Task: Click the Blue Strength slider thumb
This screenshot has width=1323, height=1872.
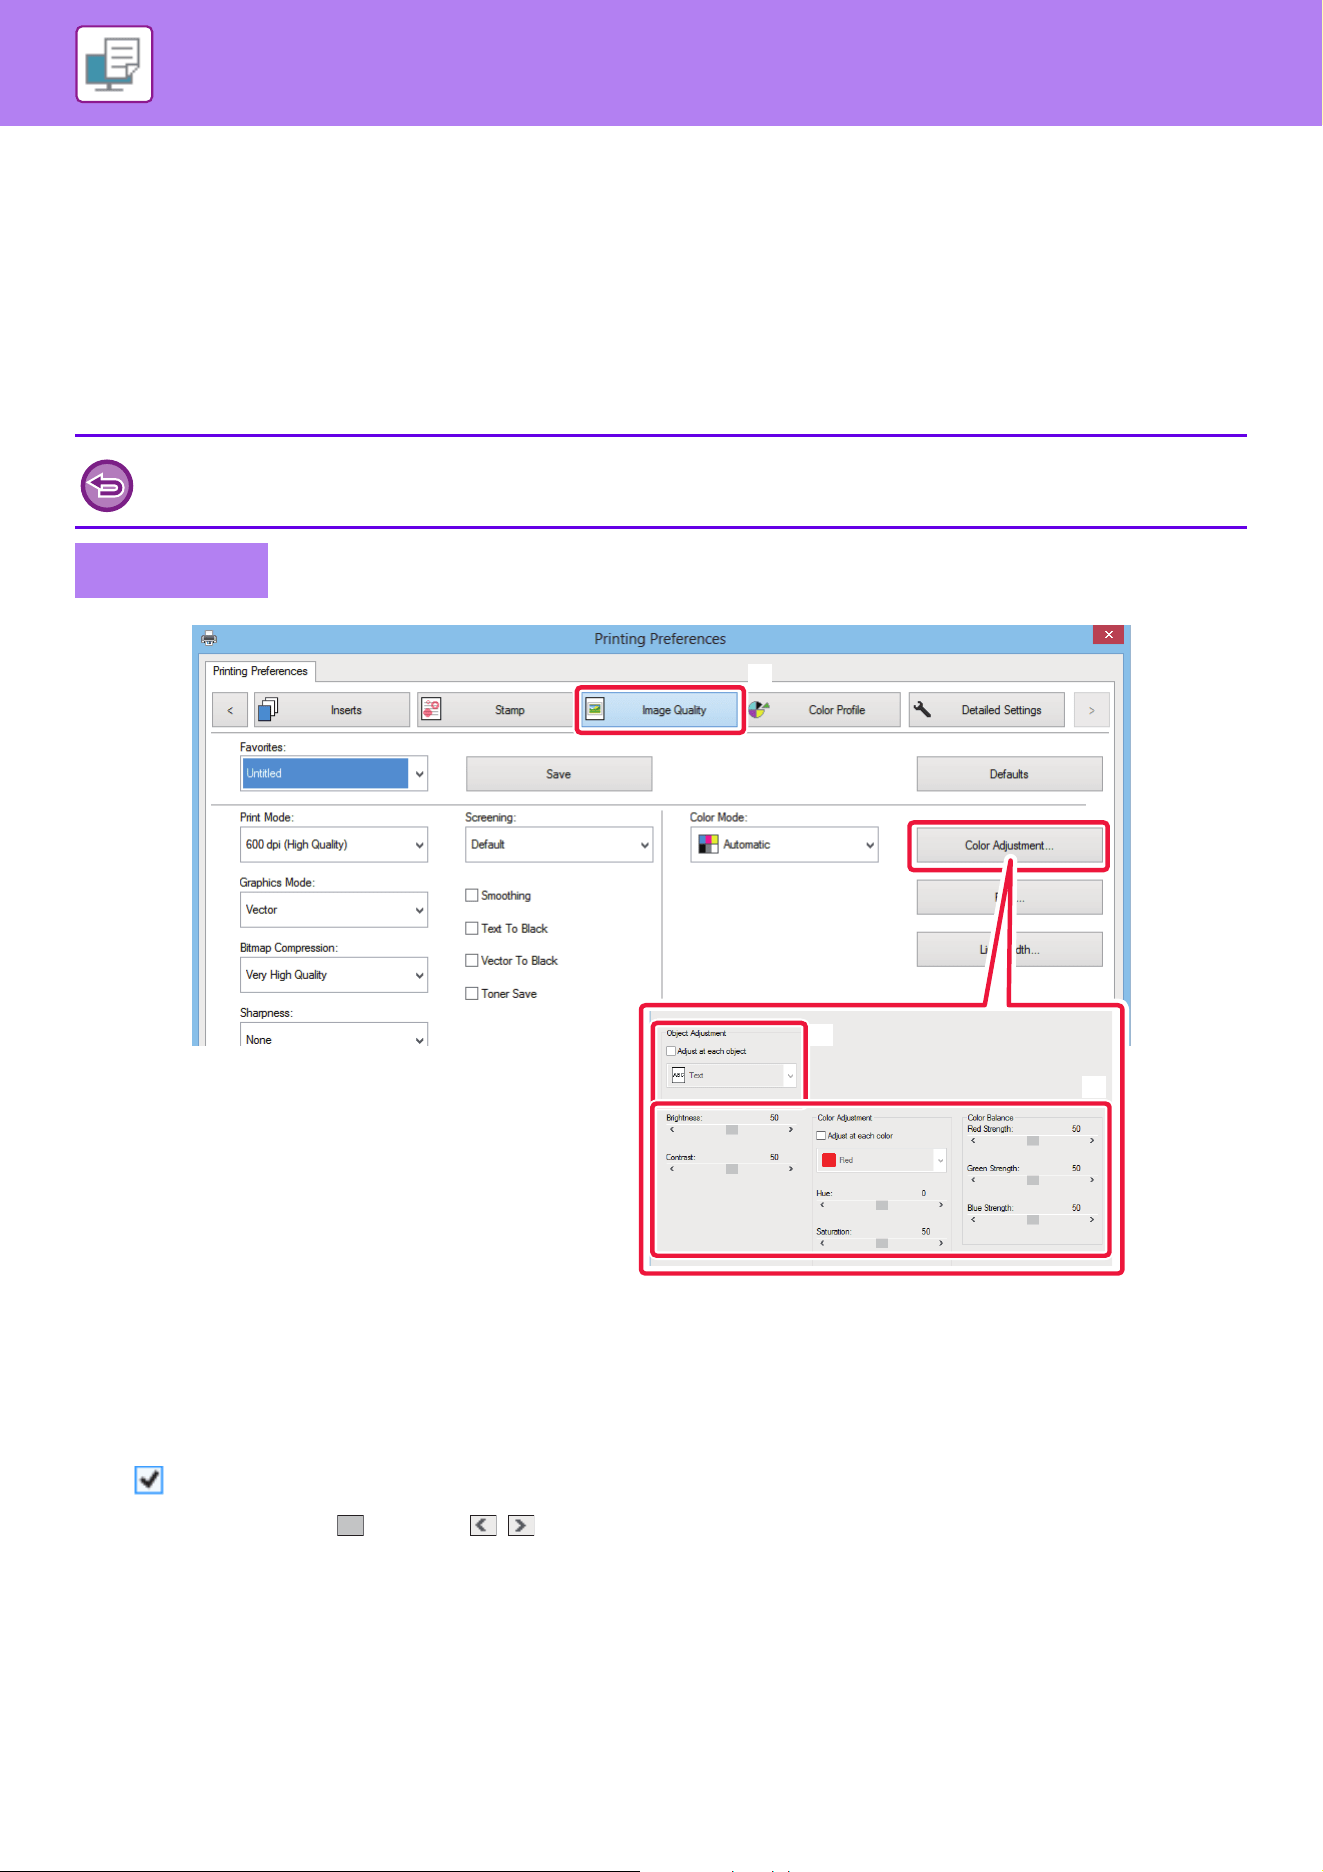Action: pos(1033,1219)
